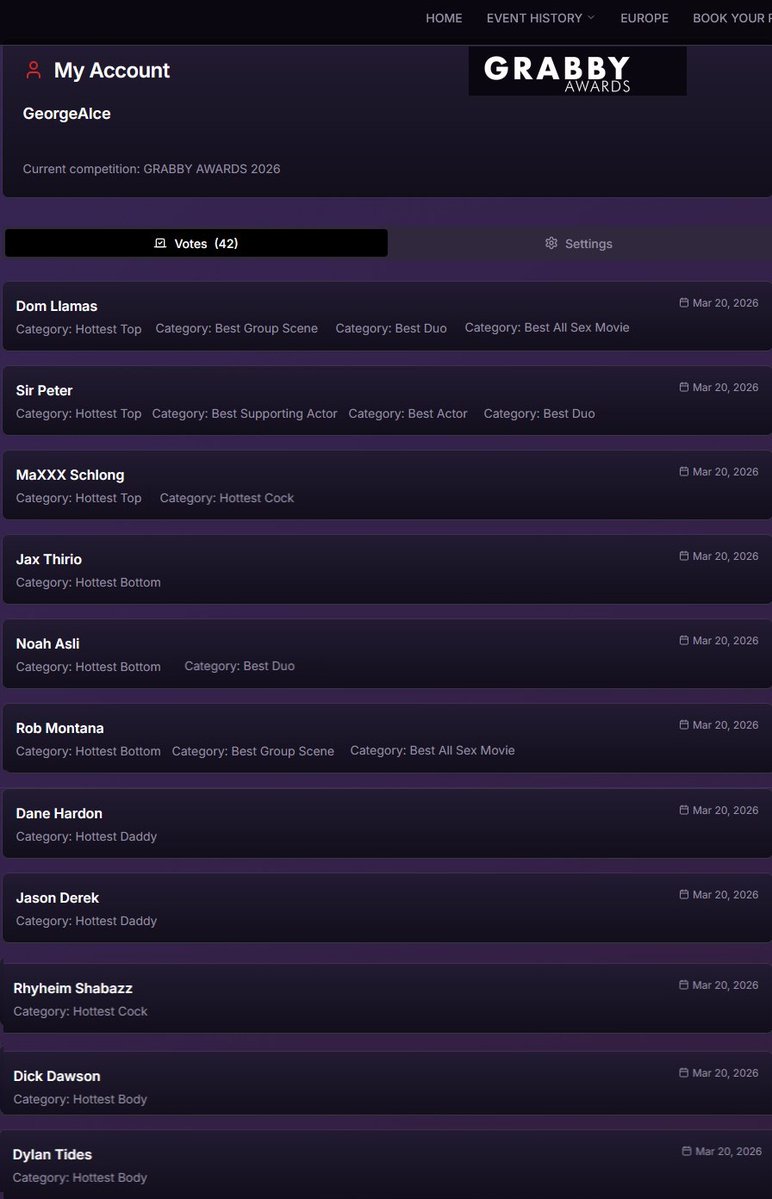This screenshot has width=772, height=1199.
Task: Select the Jason Derek name
Action: (57, 898)
